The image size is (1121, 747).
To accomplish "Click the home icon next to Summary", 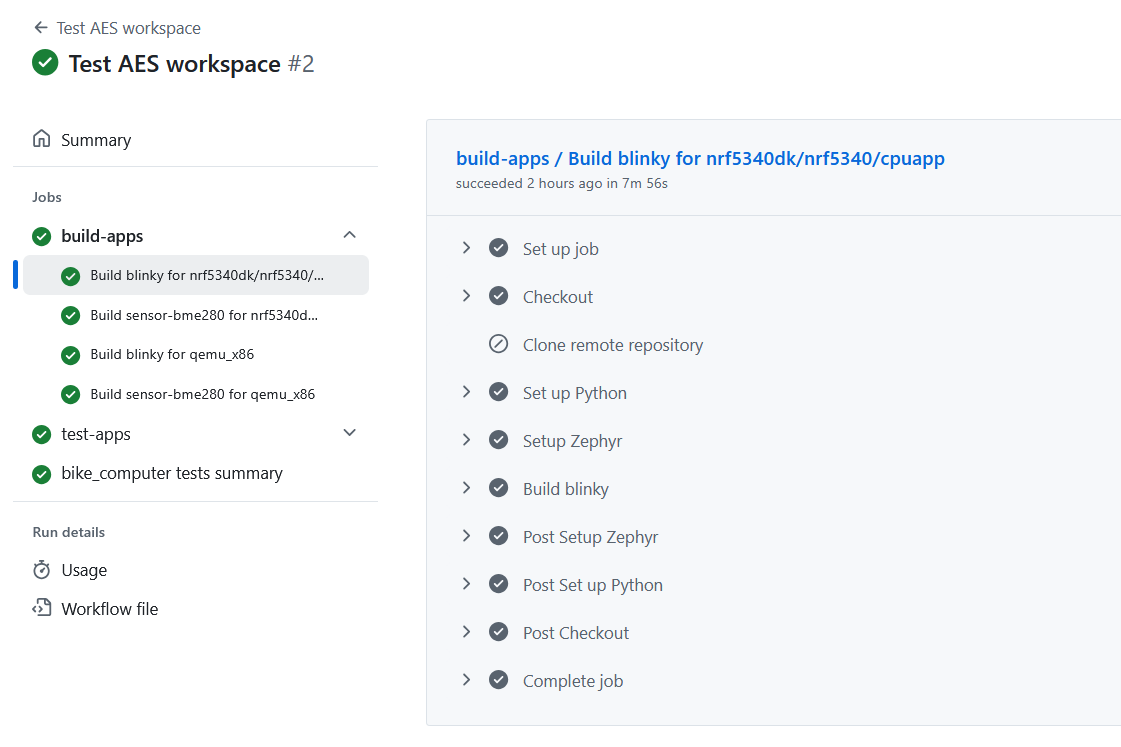I will pyautogui.click(x=41, y=139).
